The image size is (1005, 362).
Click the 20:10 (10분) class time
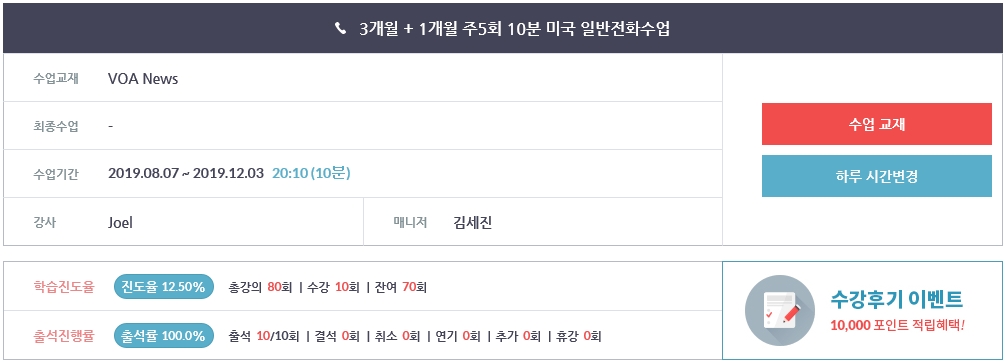[x=311, y=173]
